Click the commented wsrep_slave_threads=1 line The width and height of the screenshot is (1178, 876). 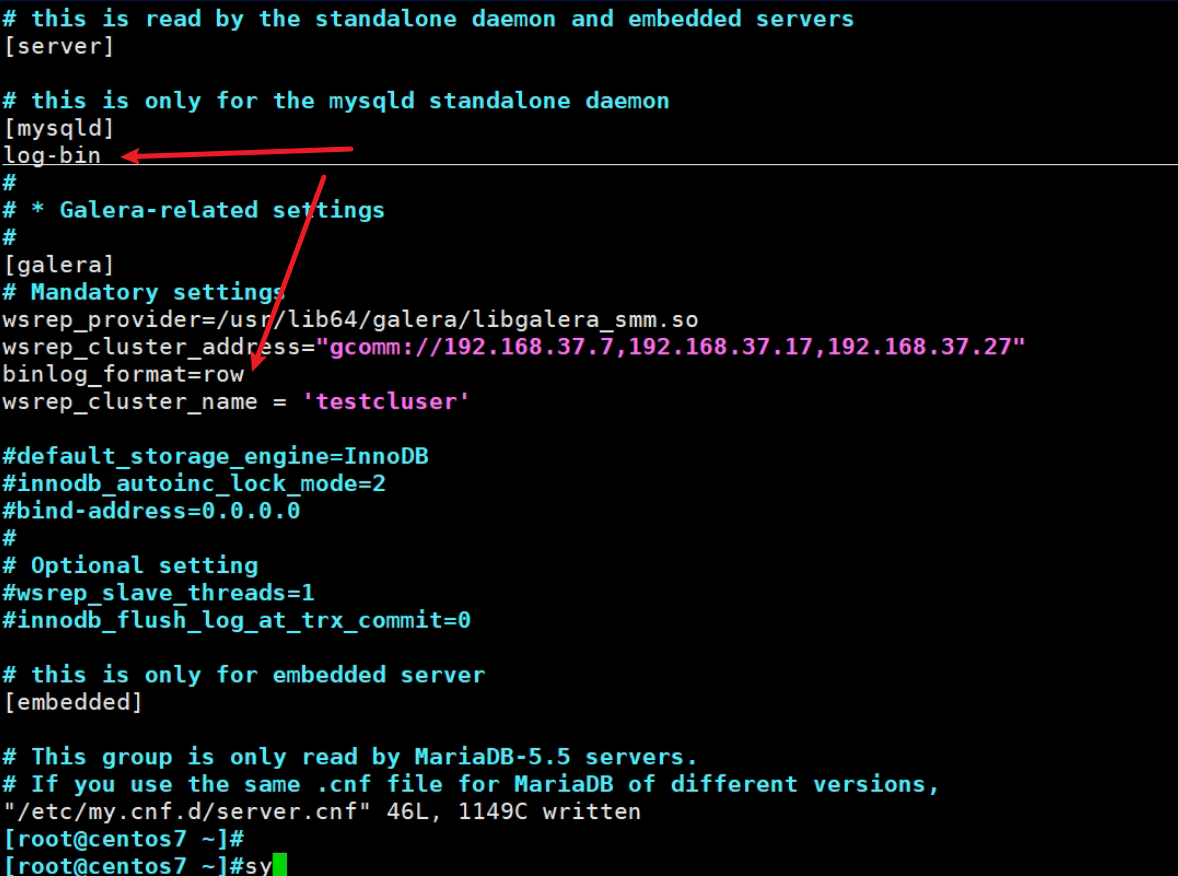(158, 593)
